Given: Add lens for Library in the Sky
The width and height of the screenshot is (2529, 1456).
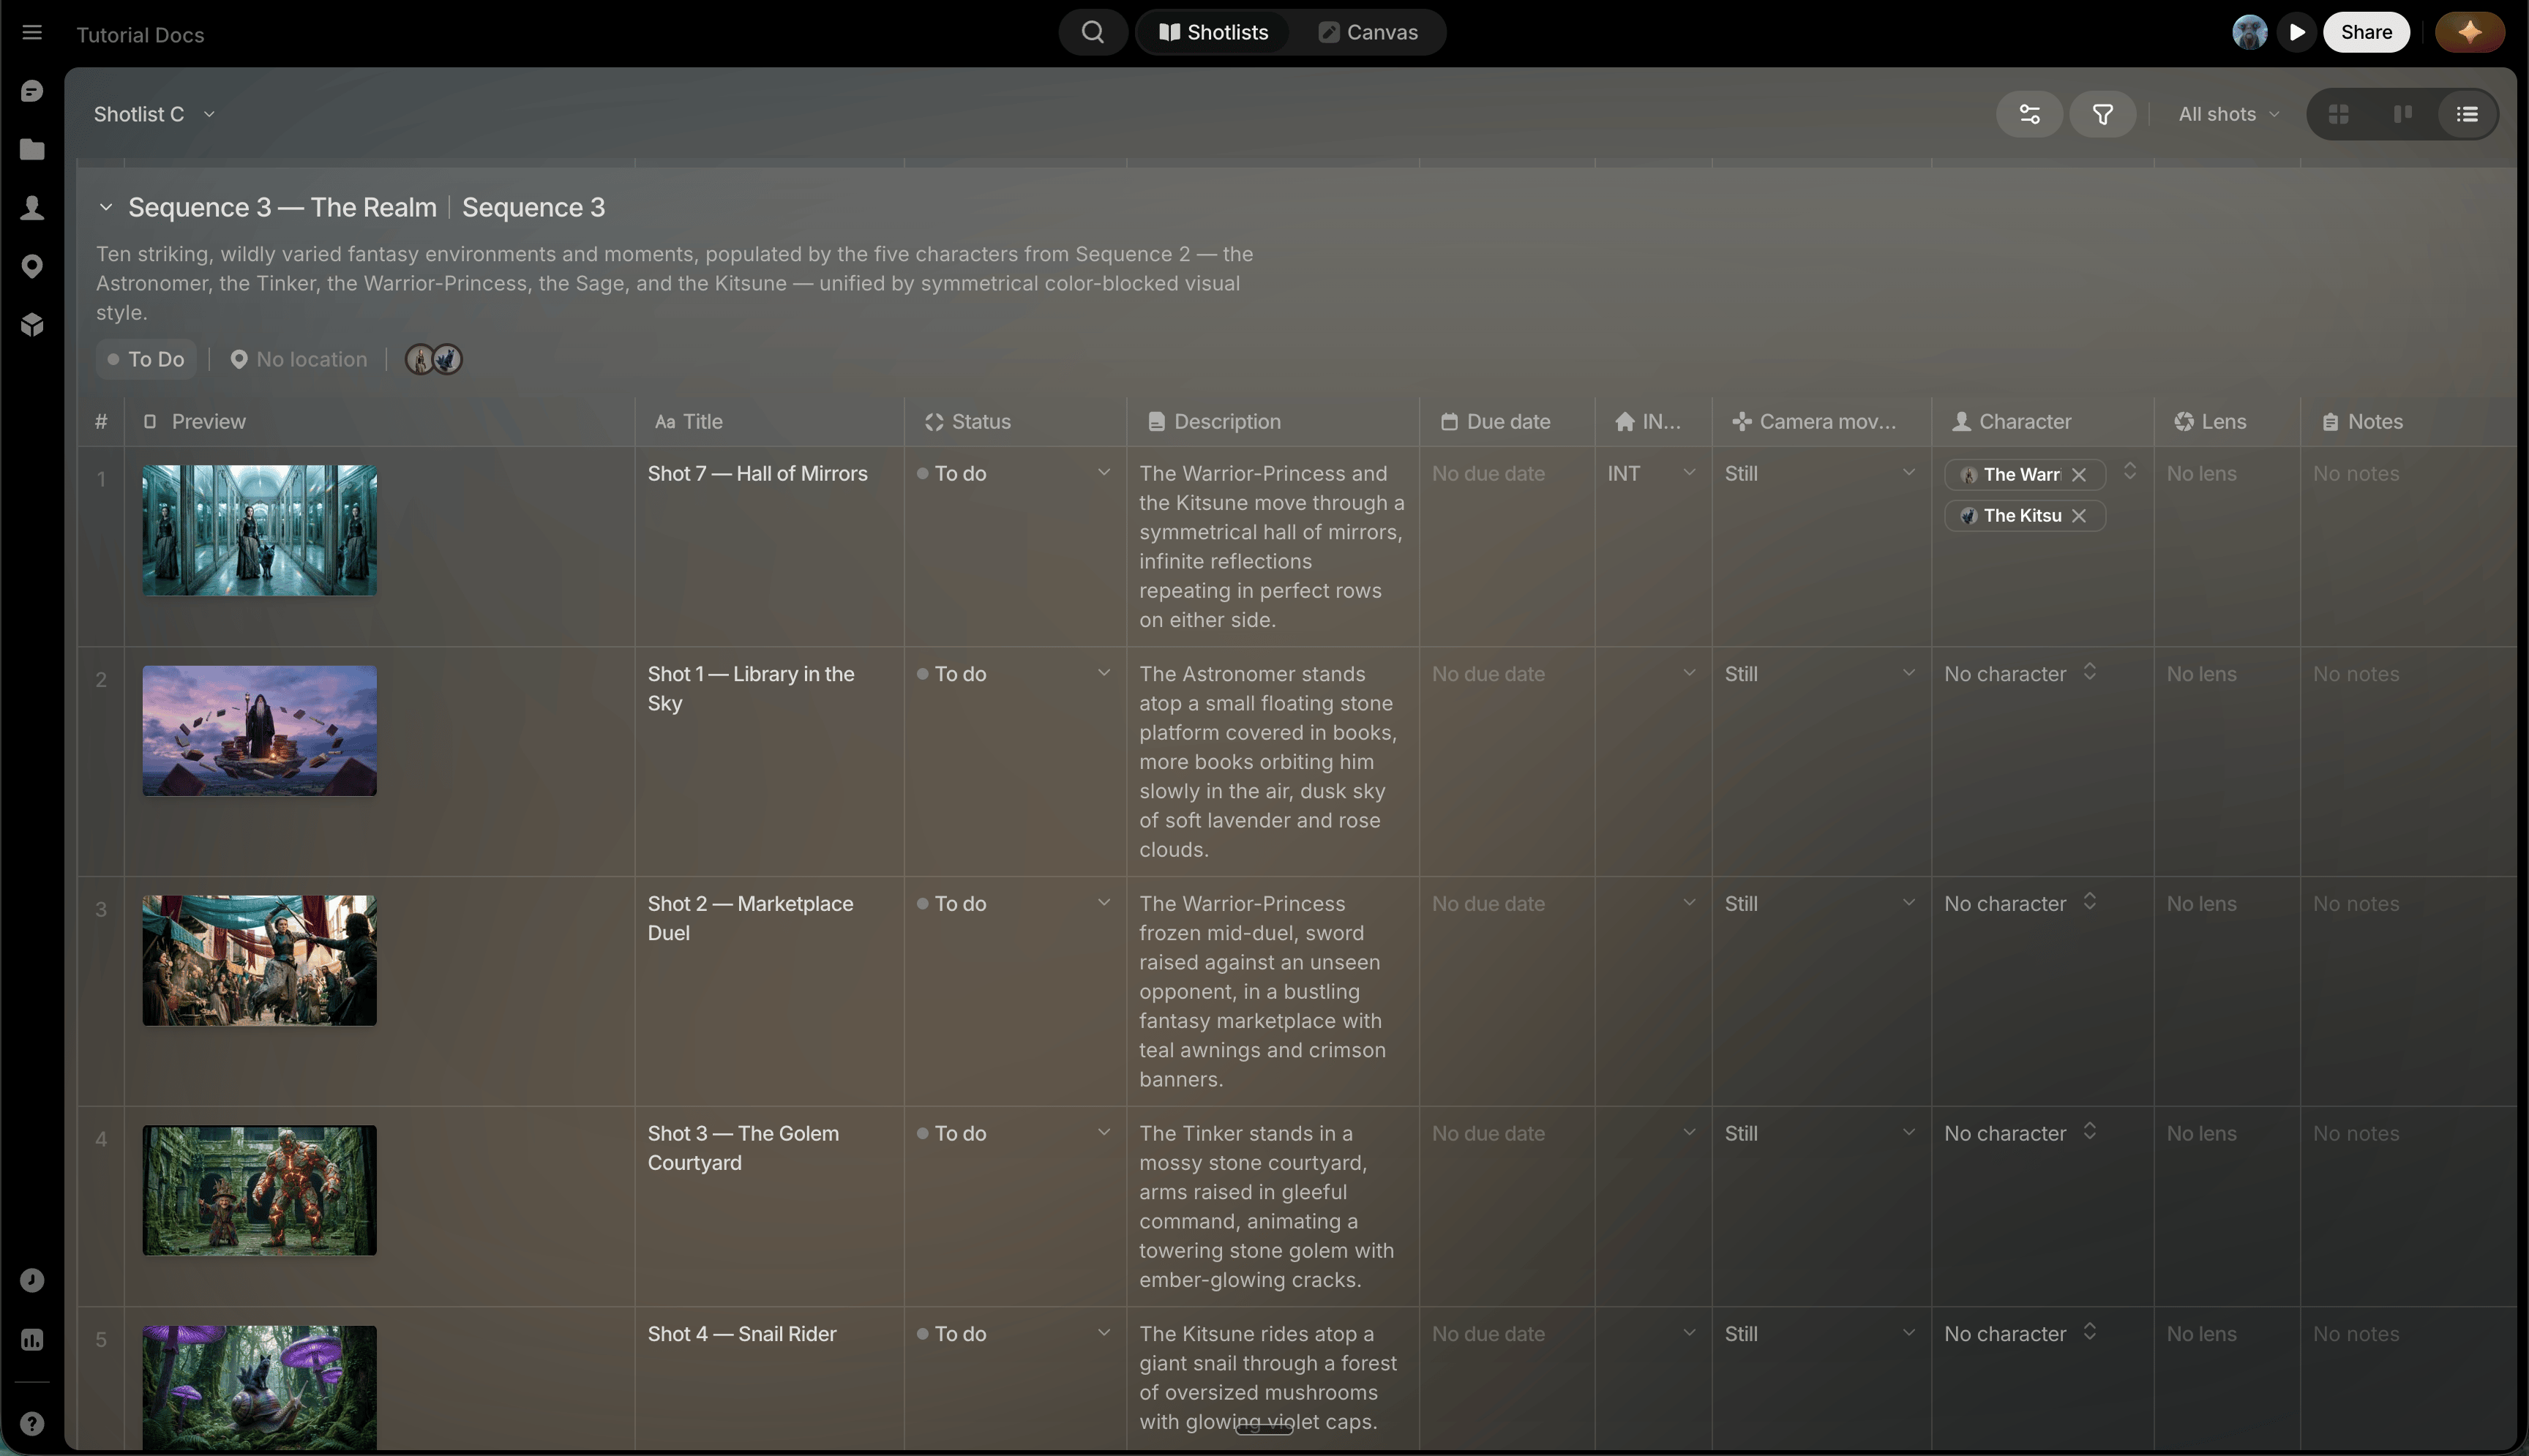Looking at the screenshot, I should (2201, 674).
